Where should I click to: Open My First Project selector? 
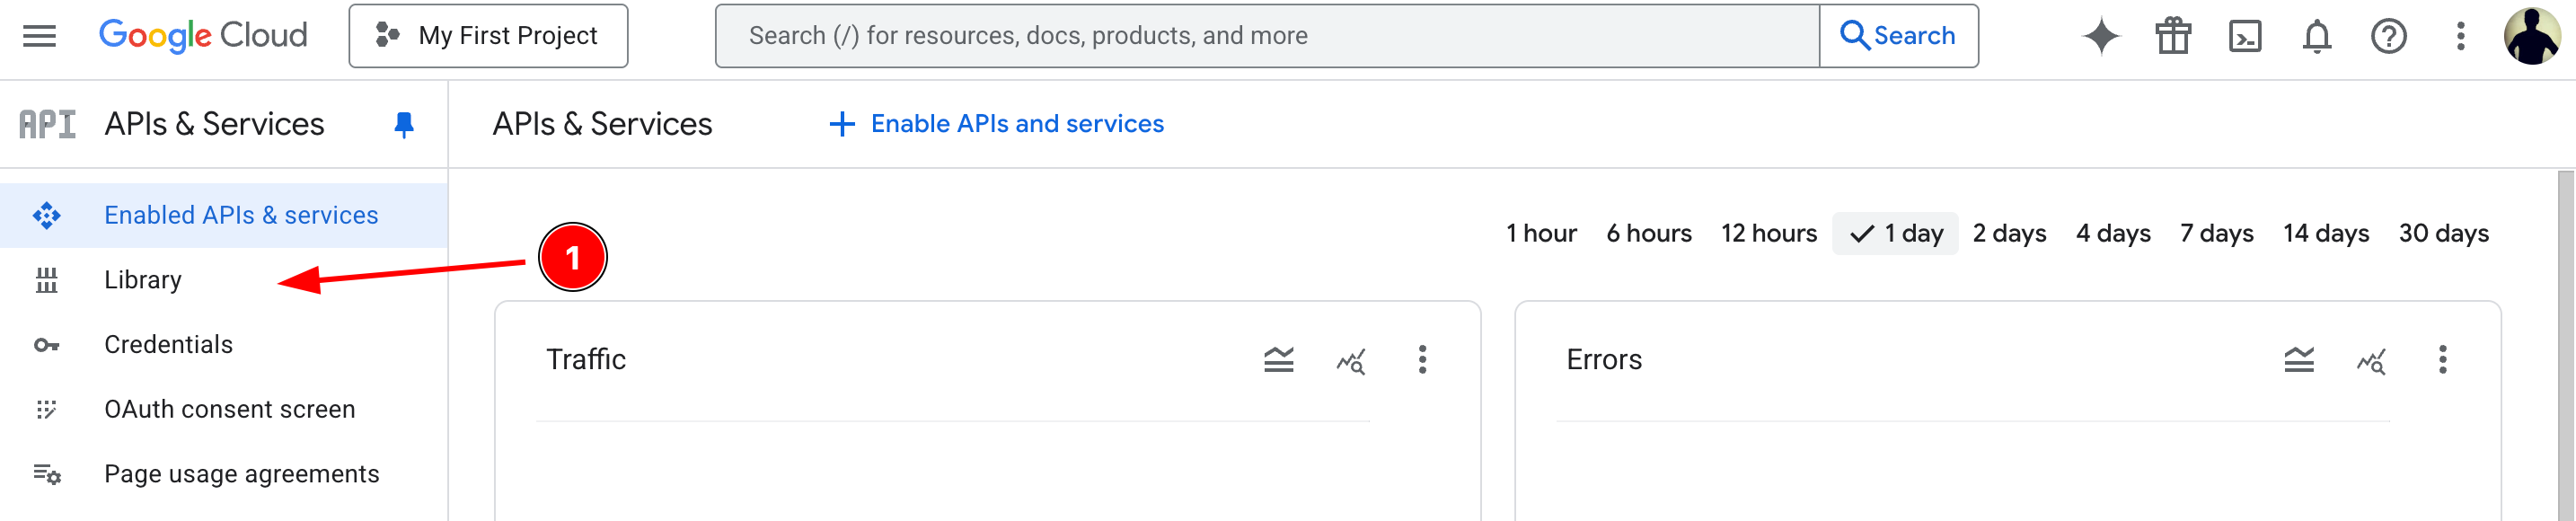(x=488, y=36)
